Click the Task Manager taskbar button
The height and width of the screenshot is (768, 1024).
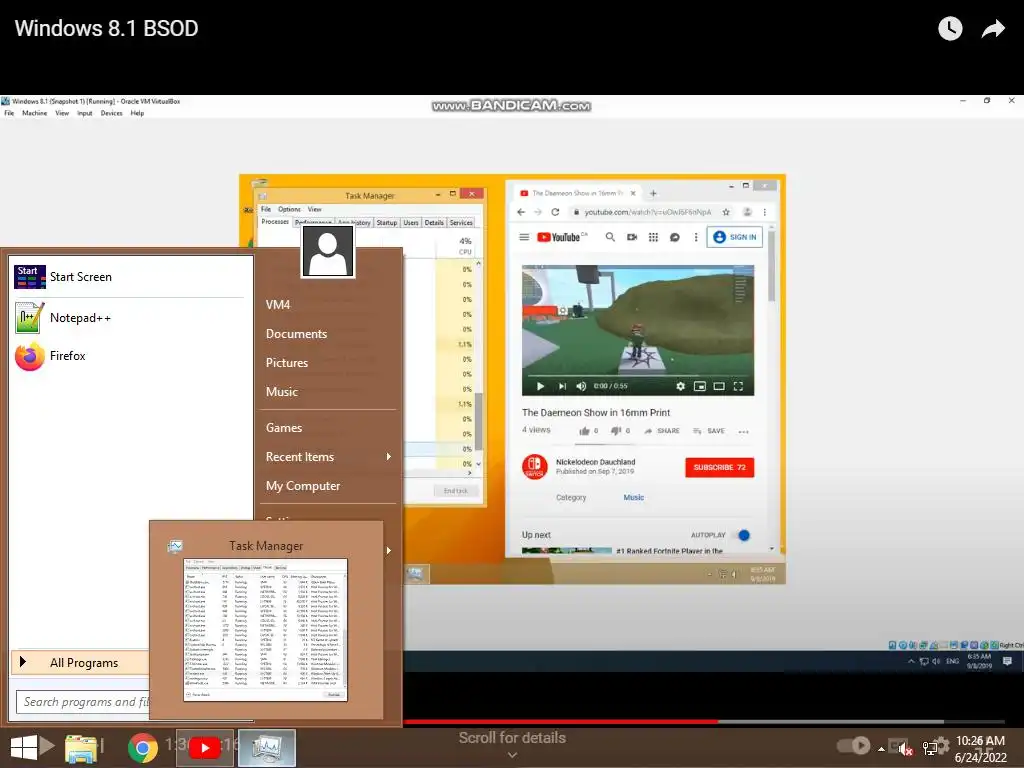pyautogui.click(x=266, y=748)
